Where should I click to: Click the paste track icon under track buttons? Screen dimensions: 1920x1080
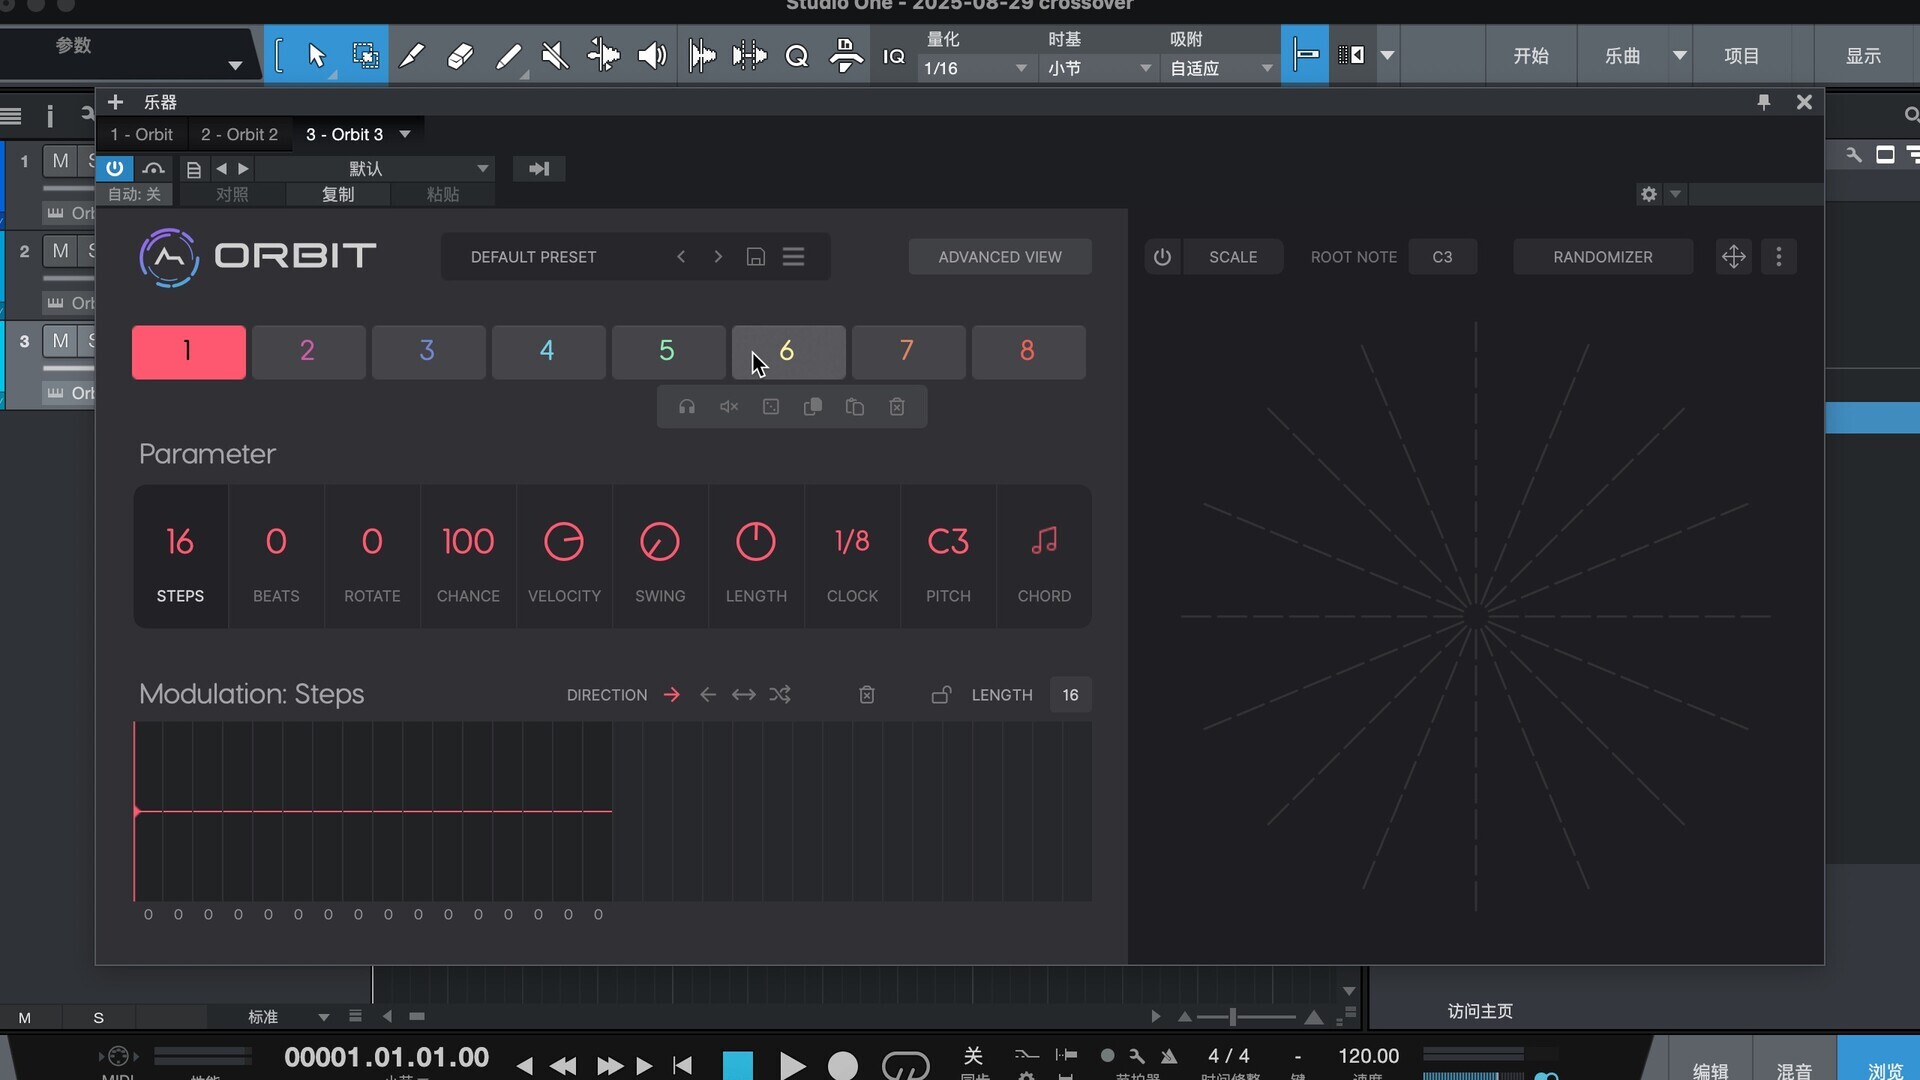(x=855, y=407)
